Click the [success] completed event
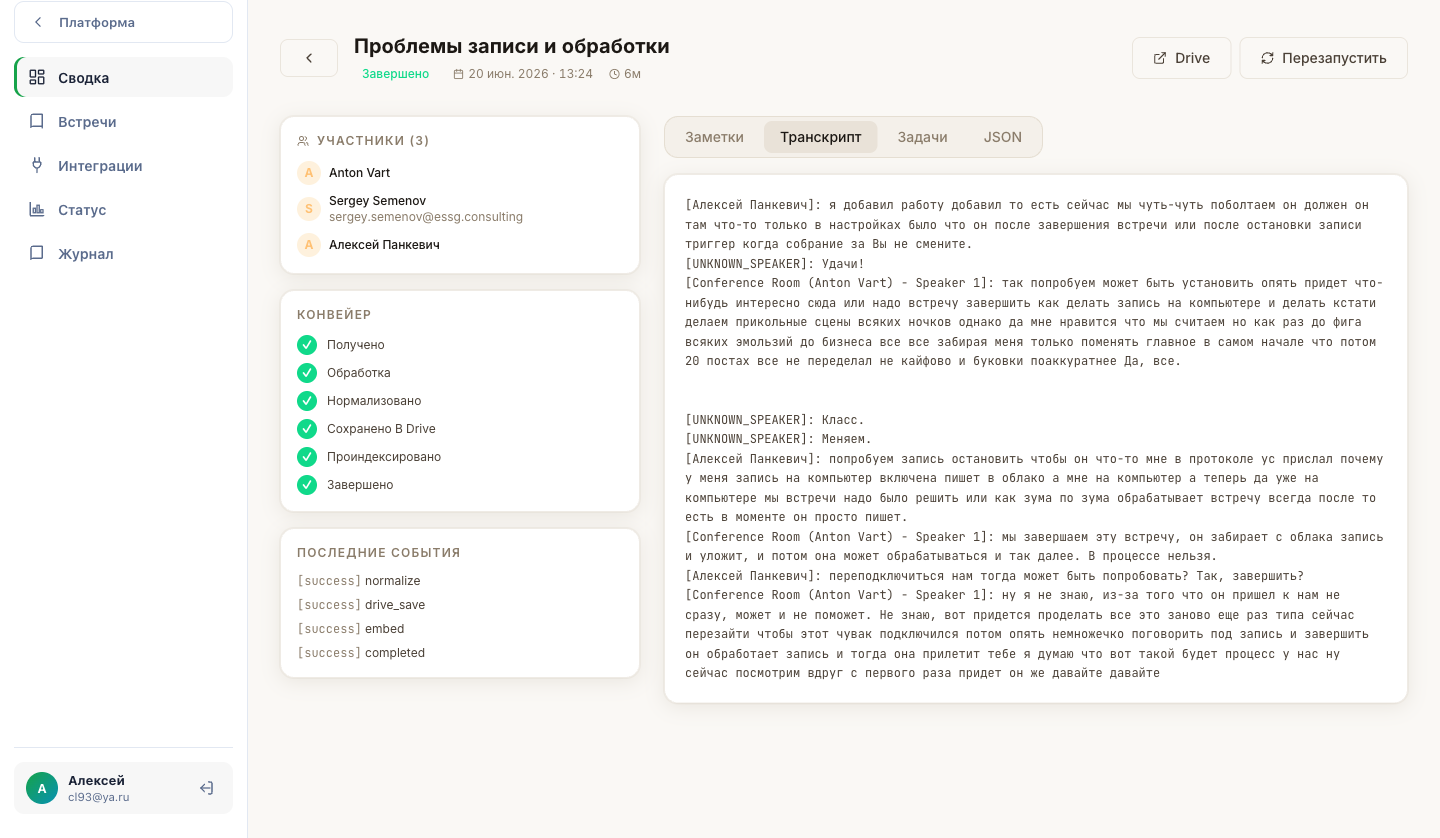This screenshot has width=1440, height=838. click(x=361, y=653)
